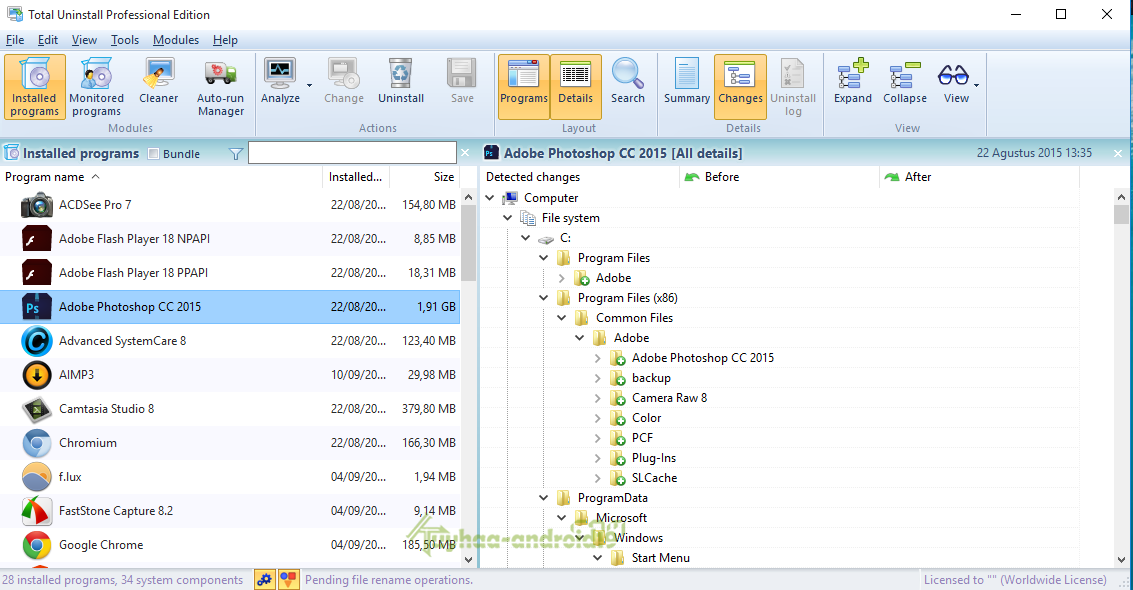Toggle the Programs layout pane

coord(524,87)
